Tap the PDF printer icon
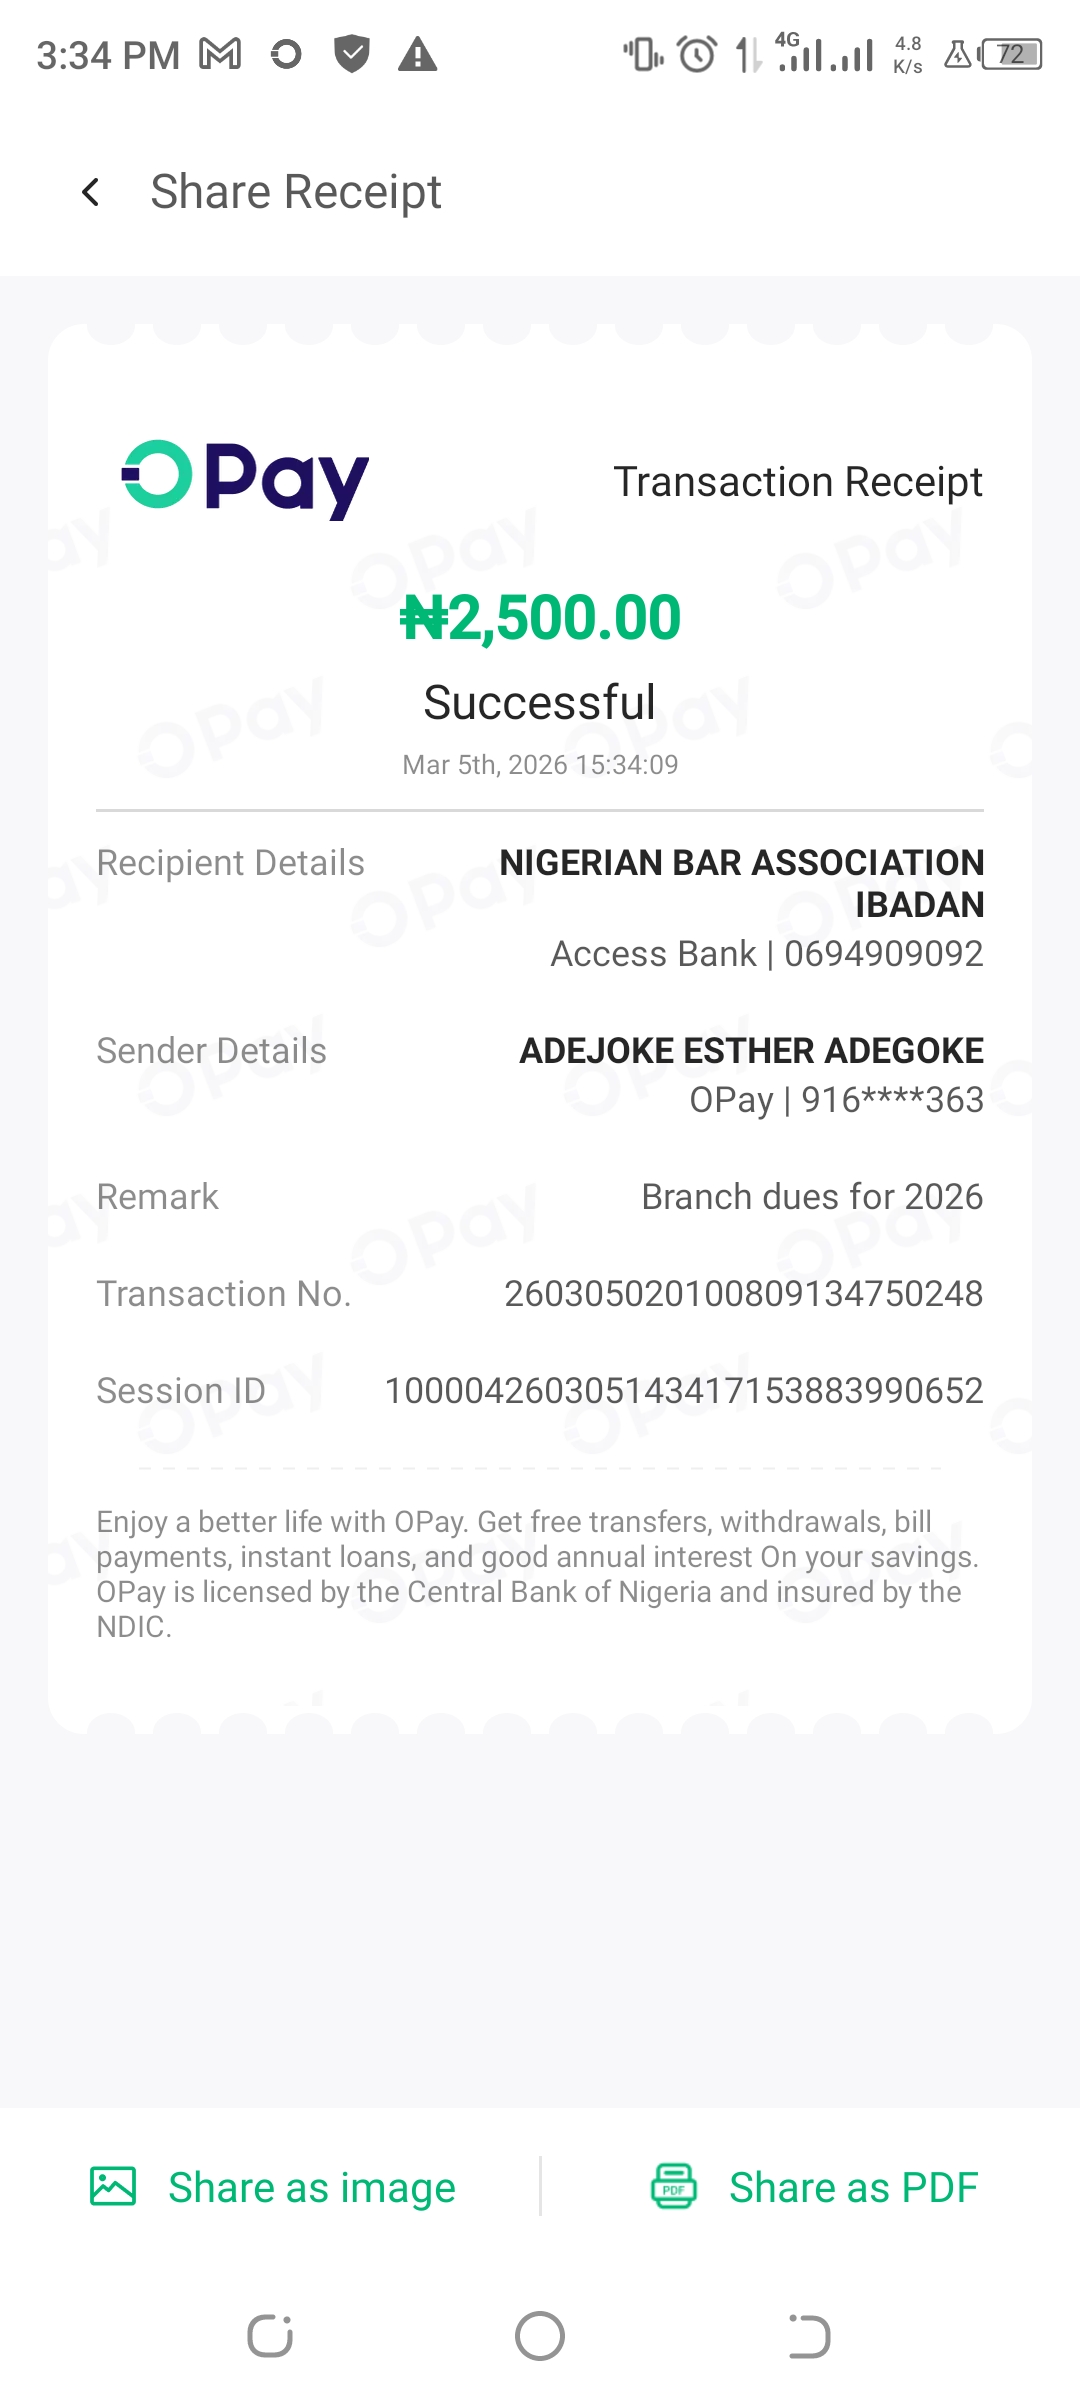The width and height of the screenshot is (1080, 2408). click(x=674, y=2186)
